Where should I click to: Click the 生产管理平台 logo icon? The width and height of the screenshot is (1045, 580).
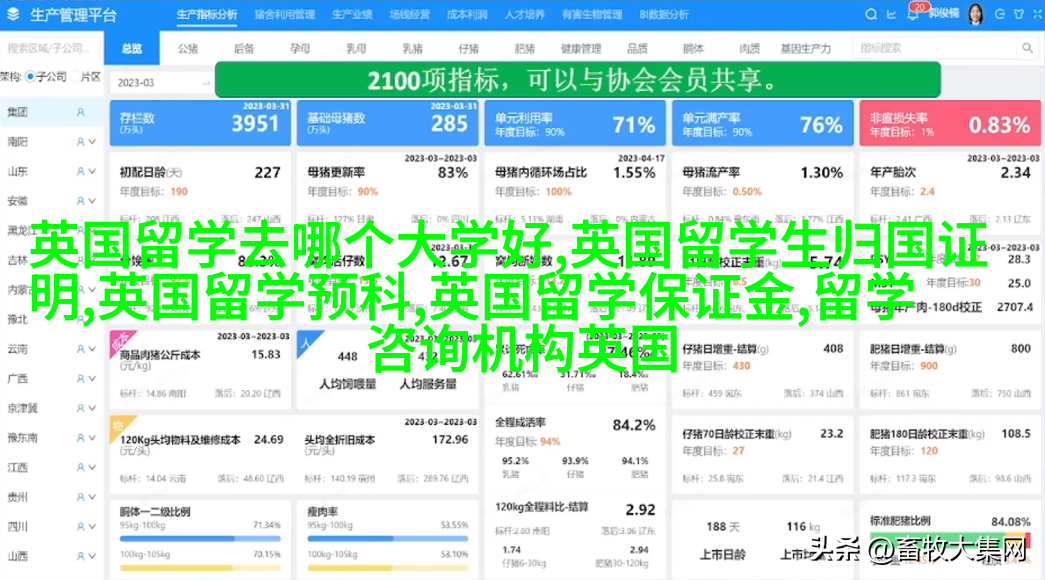[13, 14]
